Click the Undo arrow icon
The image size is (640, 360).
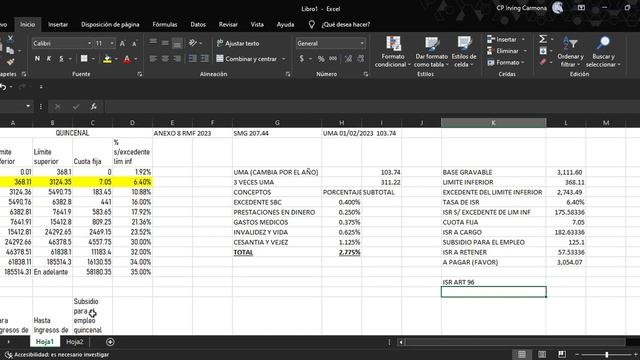point(3,87)
